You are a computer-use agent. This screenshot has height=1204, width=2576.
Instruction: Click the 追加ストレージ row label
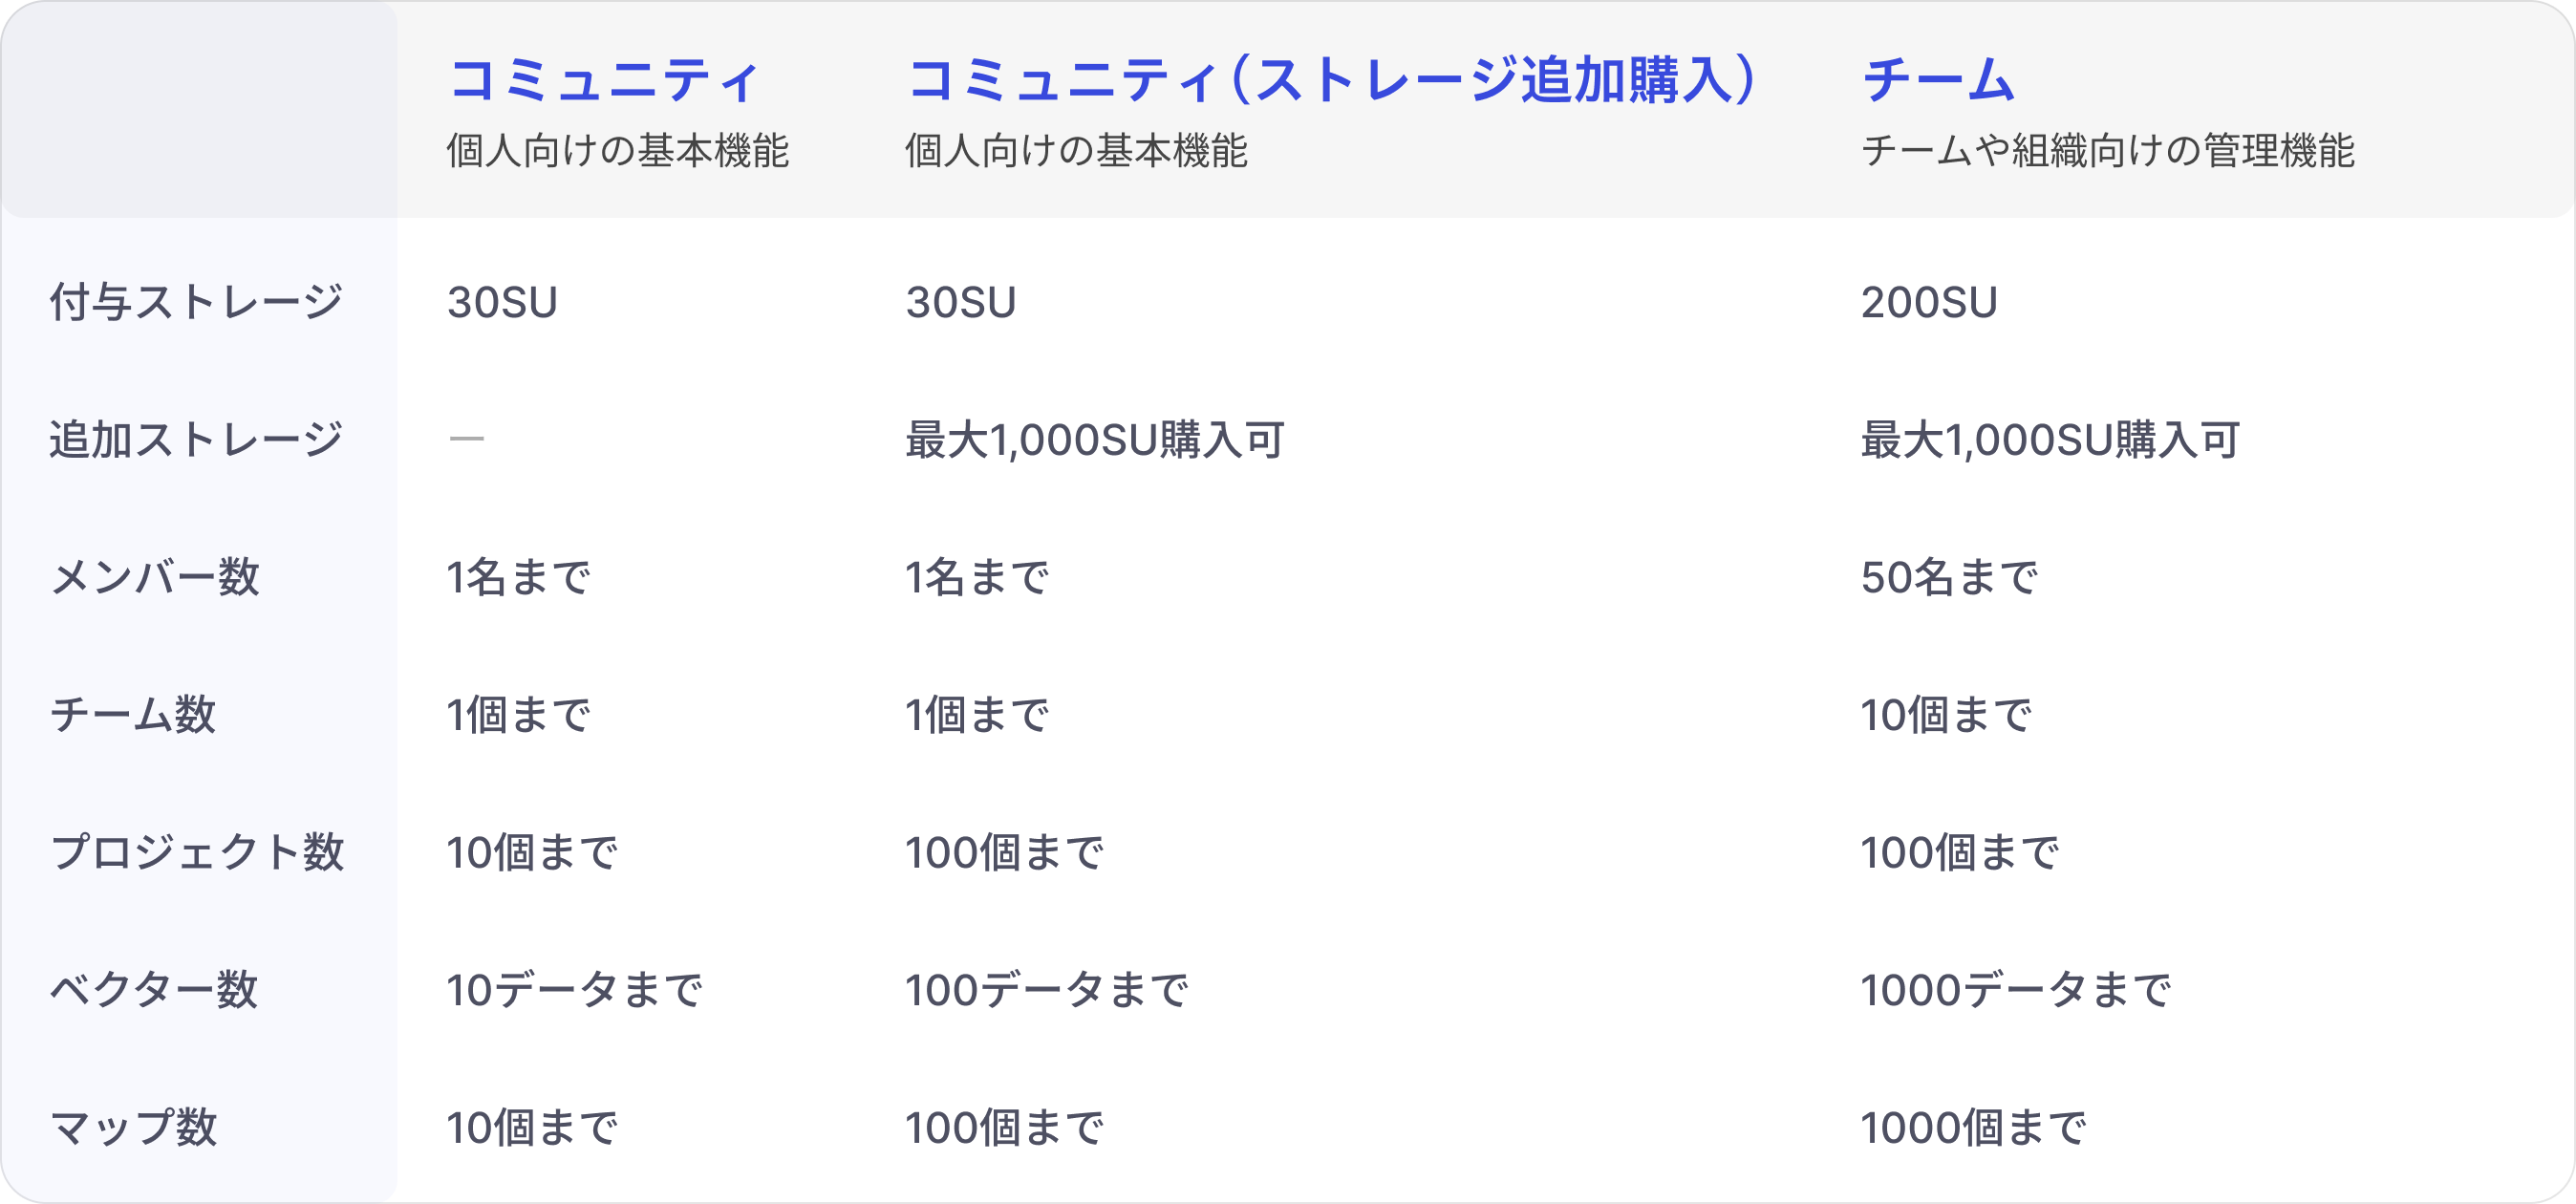(x=196, y=439)
